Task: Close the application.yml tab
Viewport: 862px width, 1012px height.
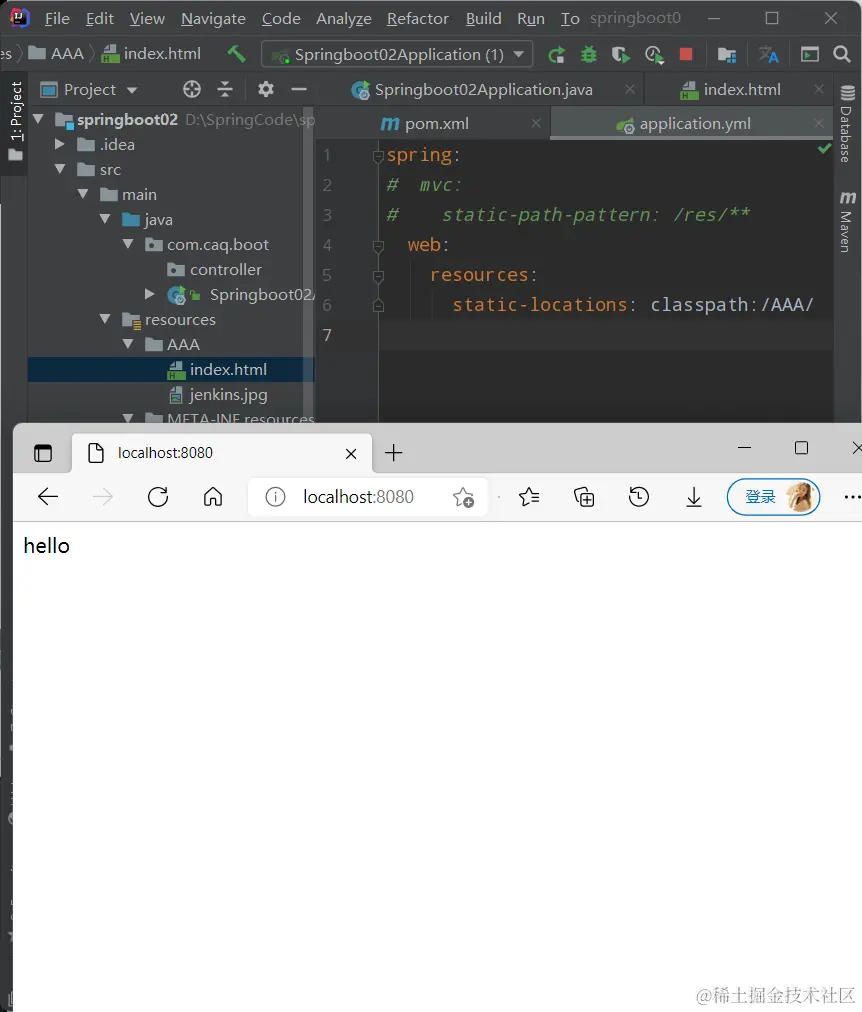Action: coord(819,123)
